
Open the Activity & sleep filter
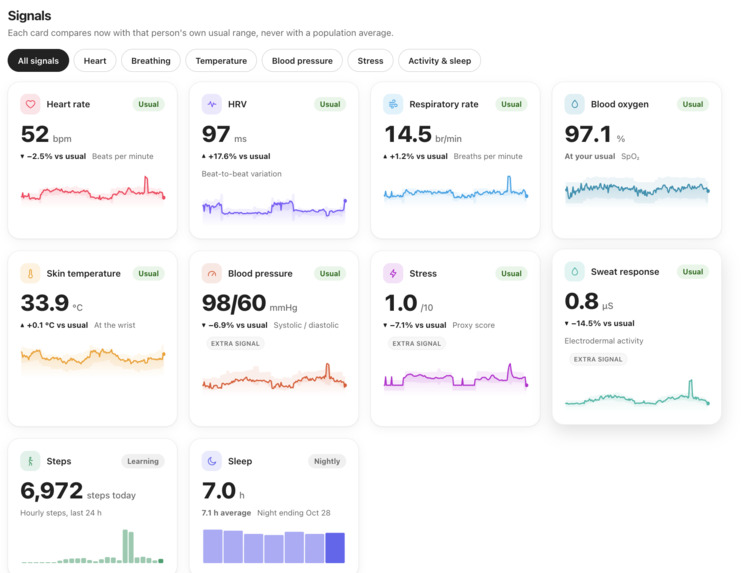pyautogui.click(x=440, y=61)
